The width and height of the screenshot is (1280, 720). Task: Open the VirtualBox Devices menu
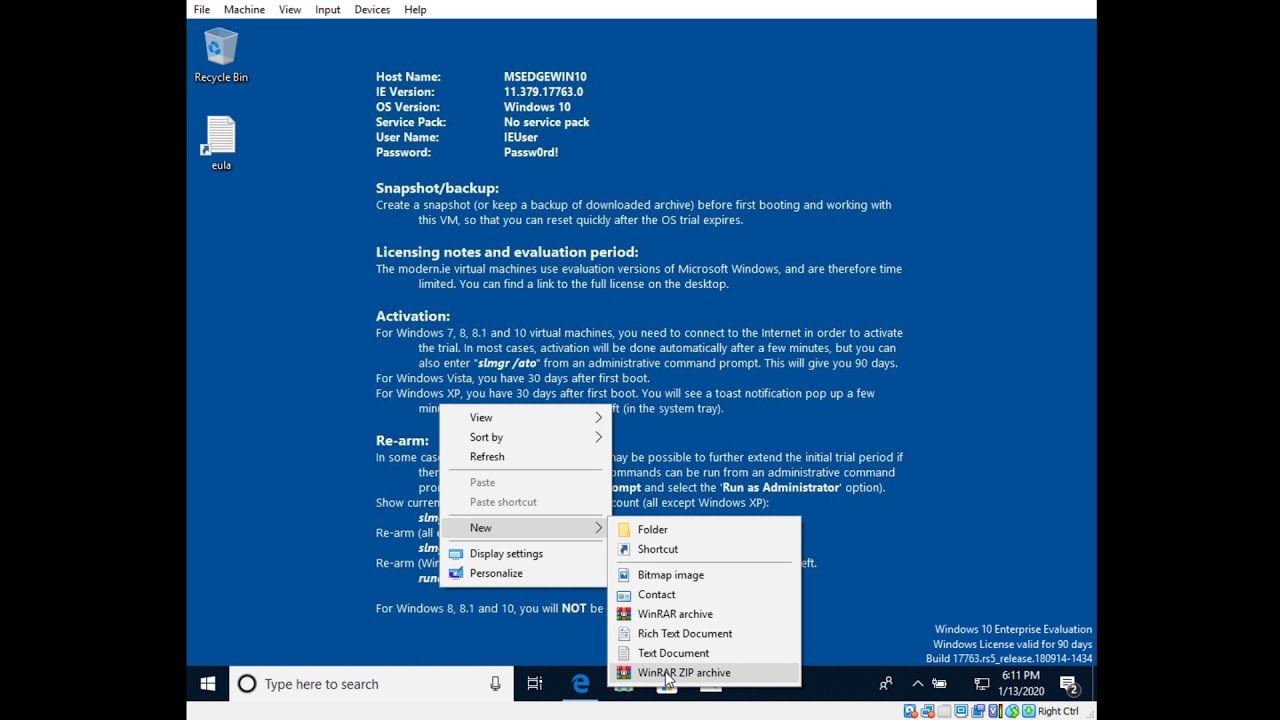[x=372, y=9]
